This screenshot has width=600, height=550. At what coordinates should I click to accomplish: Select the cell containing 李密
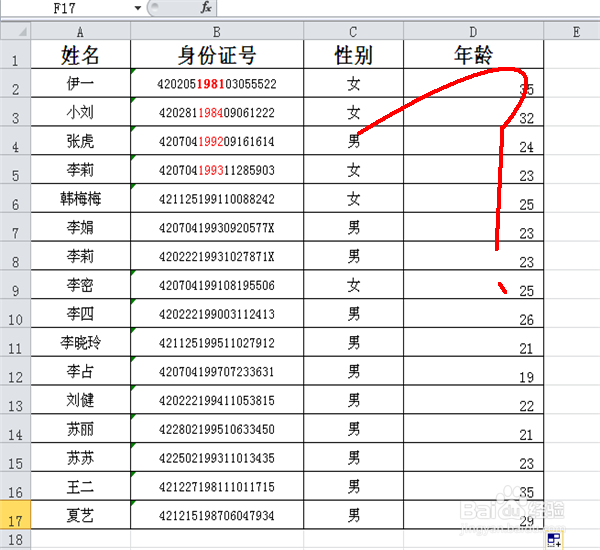[x=81, y=285]
